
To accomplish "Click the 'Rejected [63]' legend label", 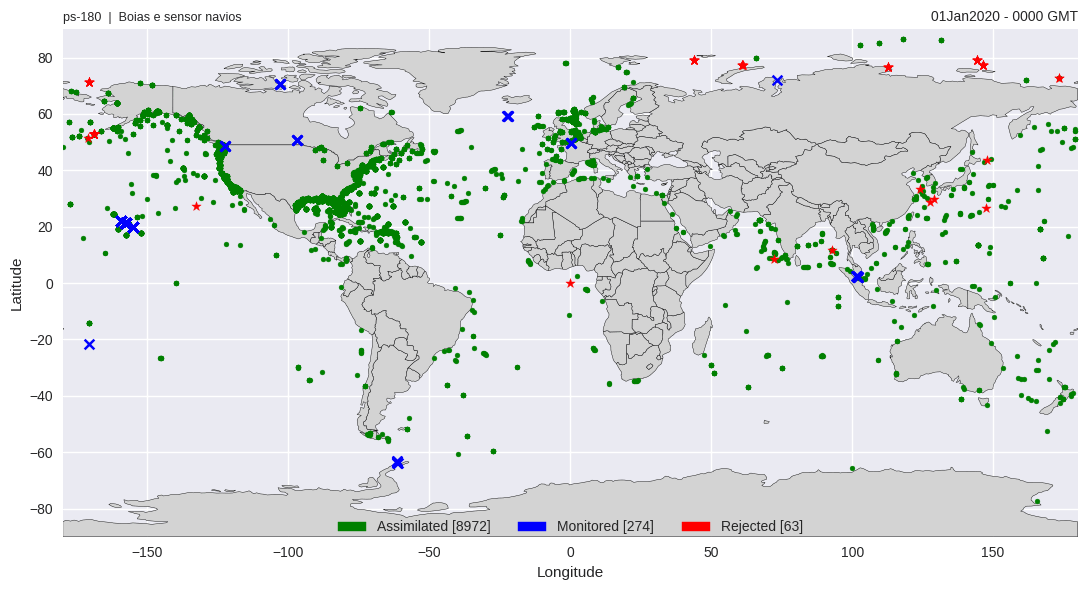I will [x=761, y=526].
